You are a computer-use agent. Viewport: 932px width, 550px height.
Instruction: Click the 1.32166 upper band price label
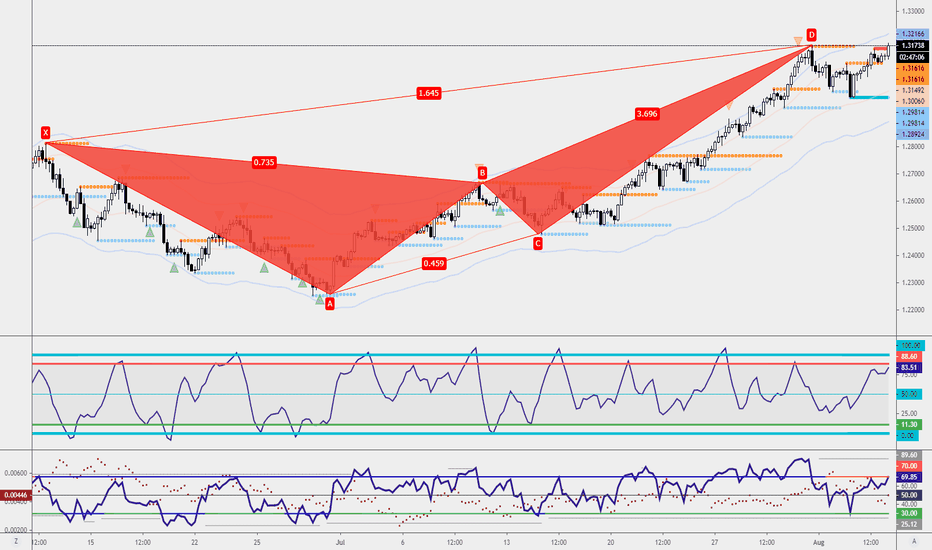(913, 34)
